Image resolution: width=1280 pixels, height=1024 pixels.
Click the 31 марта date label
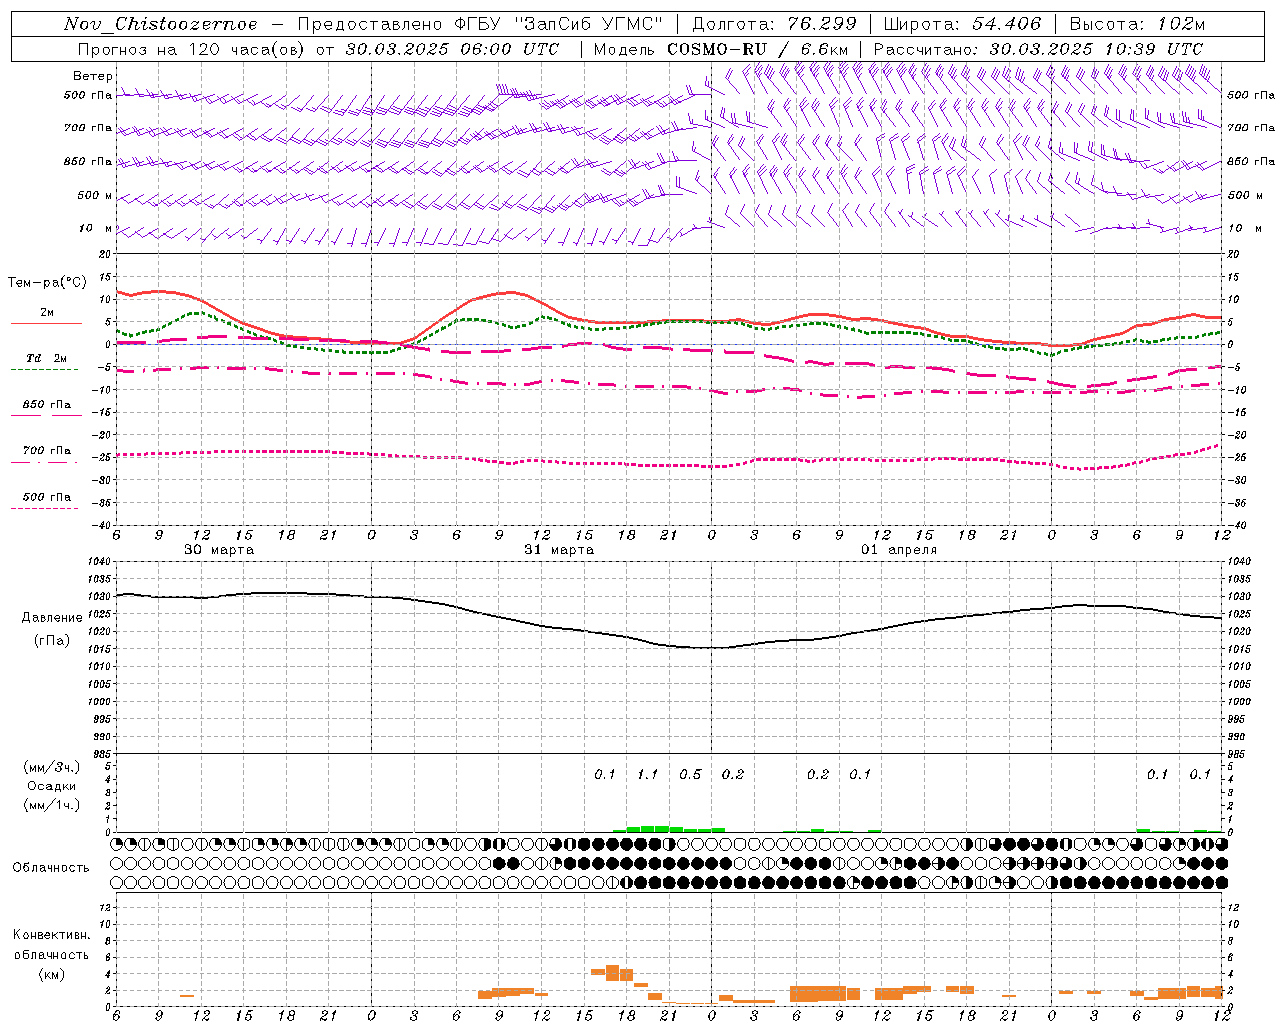(559, 550)
